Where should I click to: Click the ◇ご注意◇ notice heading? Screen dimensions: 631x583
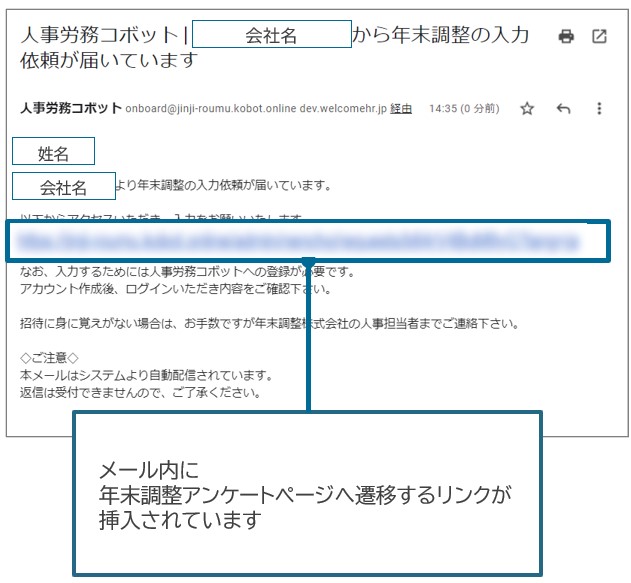pos(49,357)
